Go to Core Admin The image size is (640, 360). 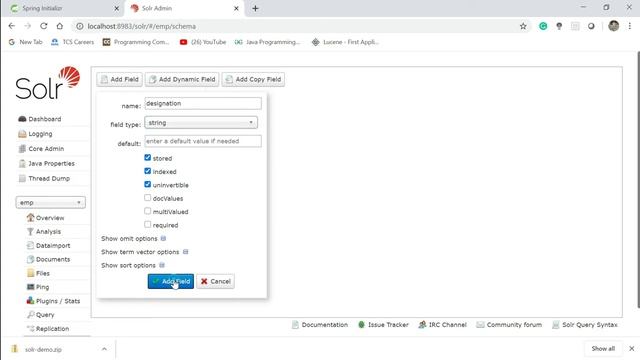[41, 149]
